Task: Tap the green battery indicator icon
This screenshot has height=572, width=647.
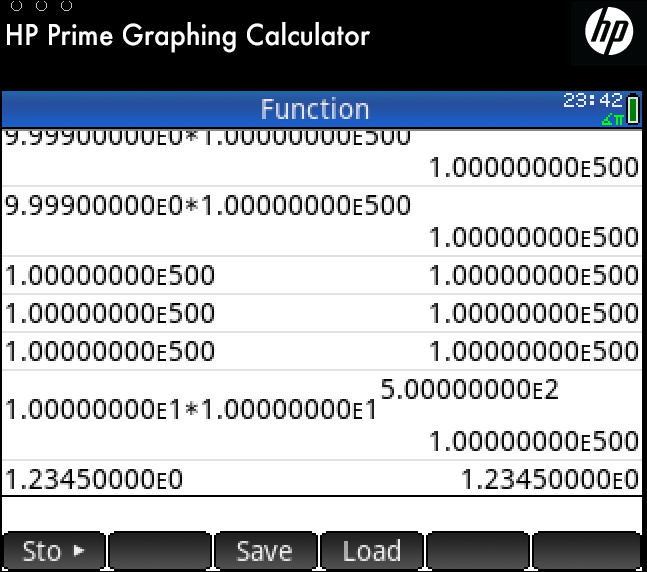Action: tap(634, 110)
